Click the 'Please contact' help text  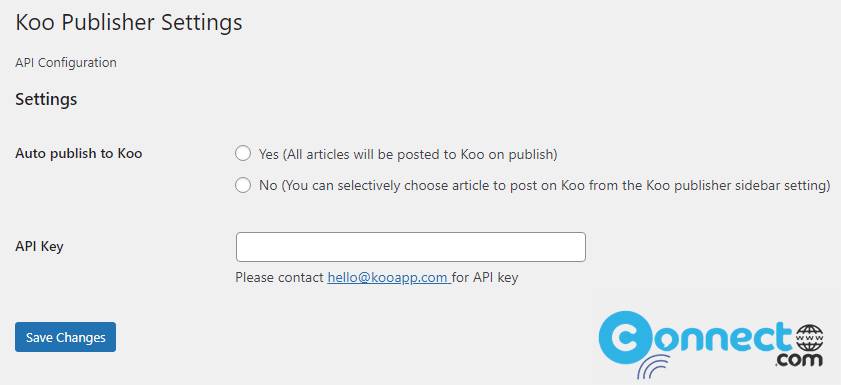click(280, 278)
